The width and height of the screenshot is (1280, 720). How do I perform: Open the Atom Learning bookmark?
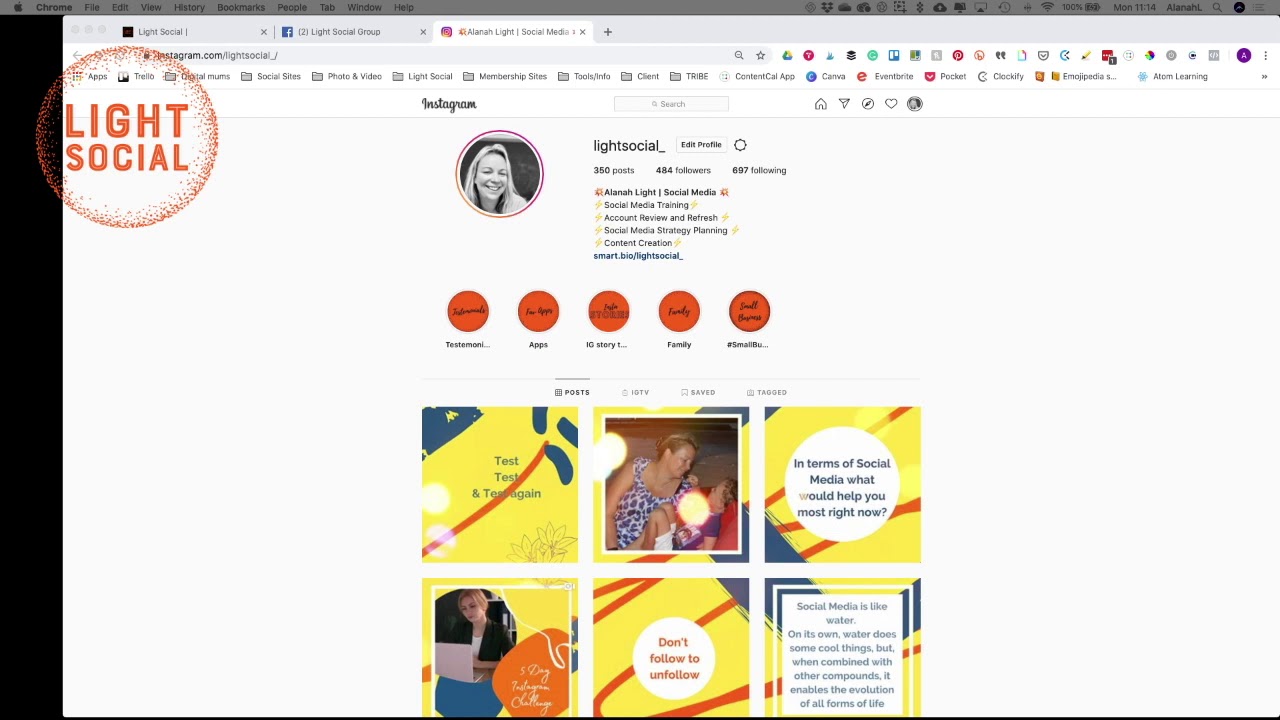[x=1172, y=77]
